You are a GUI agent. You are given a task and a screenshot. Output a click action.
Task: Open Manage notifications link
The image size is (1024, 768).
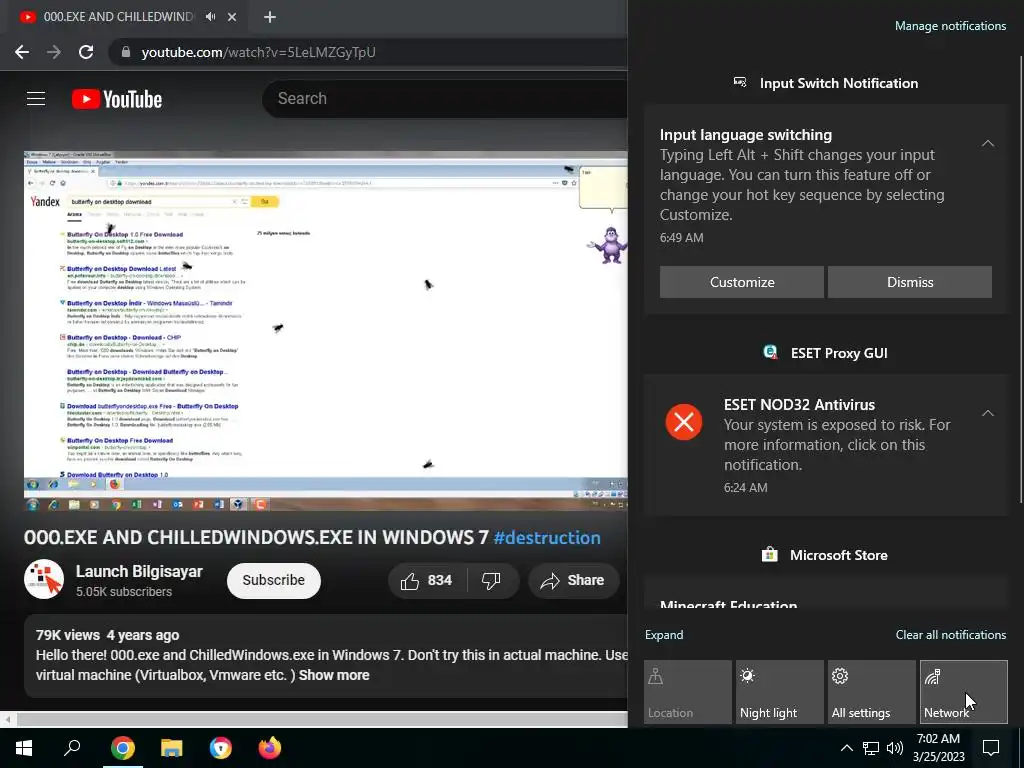coord(950,26)
